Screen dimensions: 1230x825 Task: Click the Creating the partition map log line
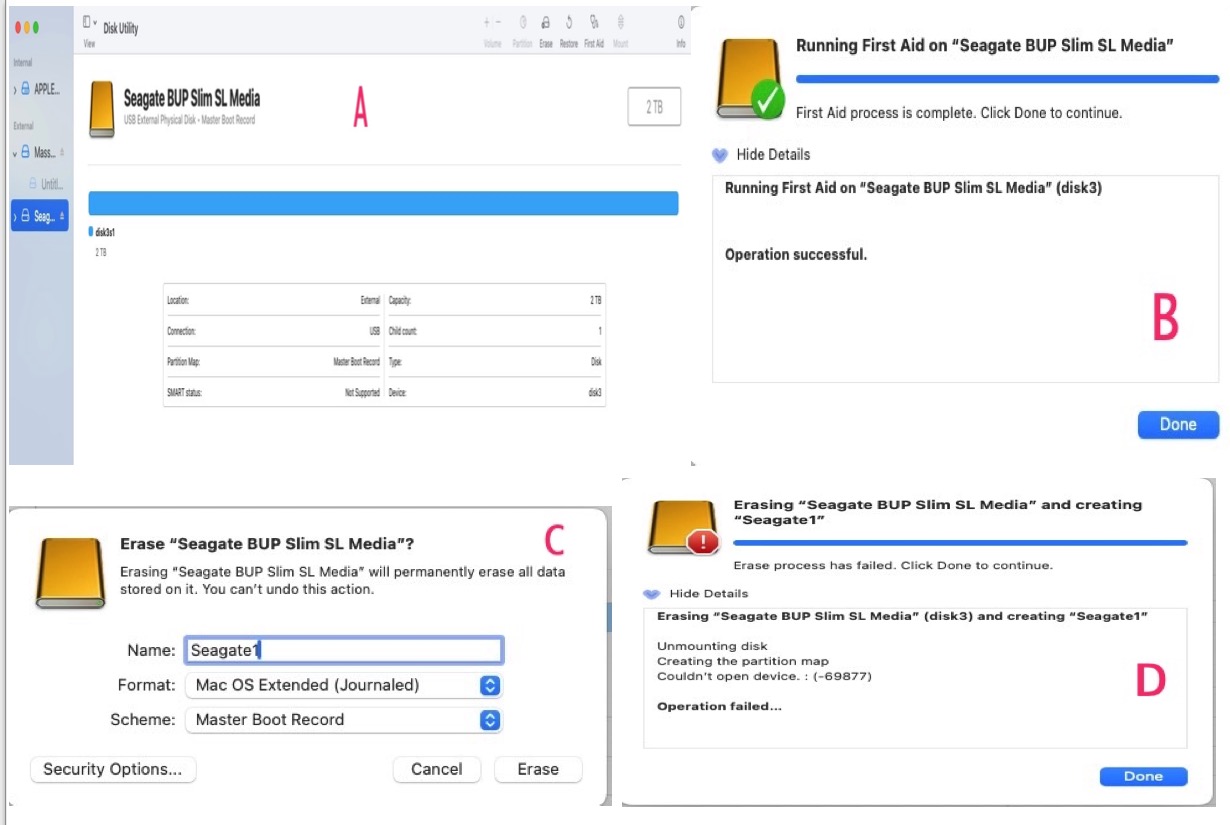tap(743, 662)
